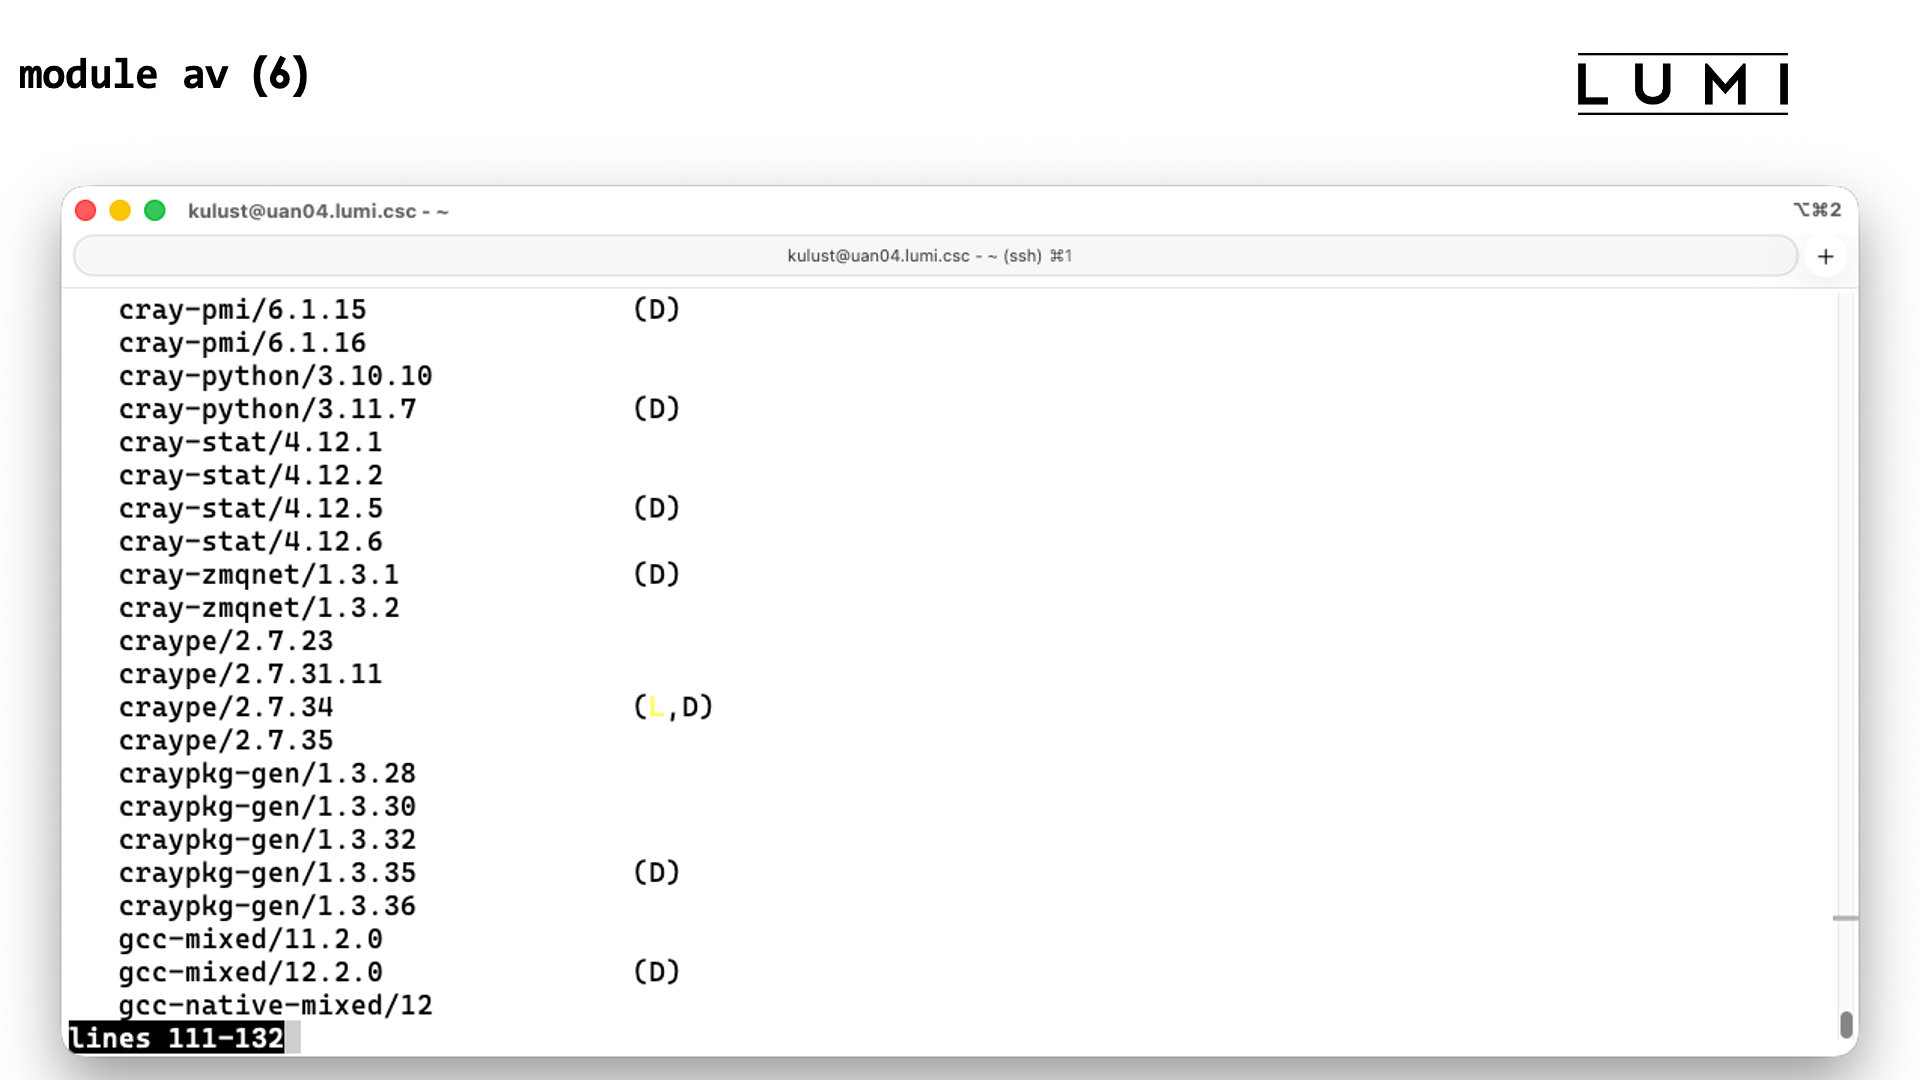Open a new terminal tab with the plus icon
1920x1080 pixels.
tap(1826, 256)
